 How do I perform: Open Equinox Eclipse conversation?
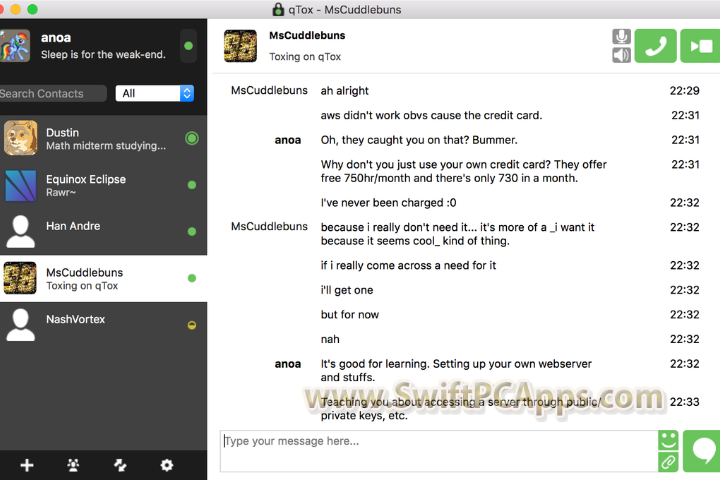(x=103, y=185)
